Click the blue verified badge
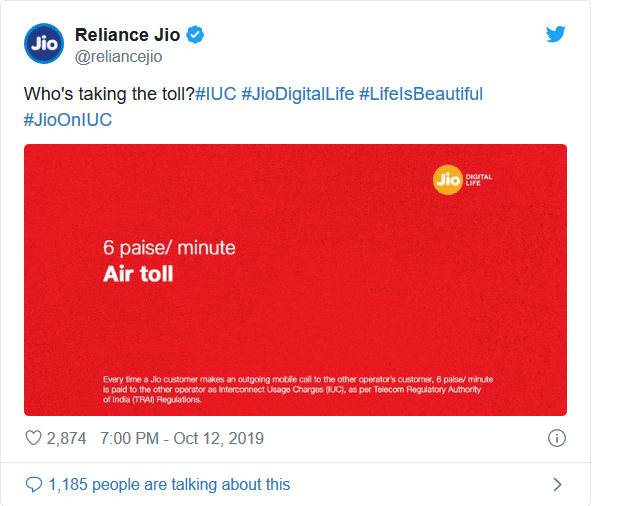Screen dimensions: 622x506 (x=196, y=35)
